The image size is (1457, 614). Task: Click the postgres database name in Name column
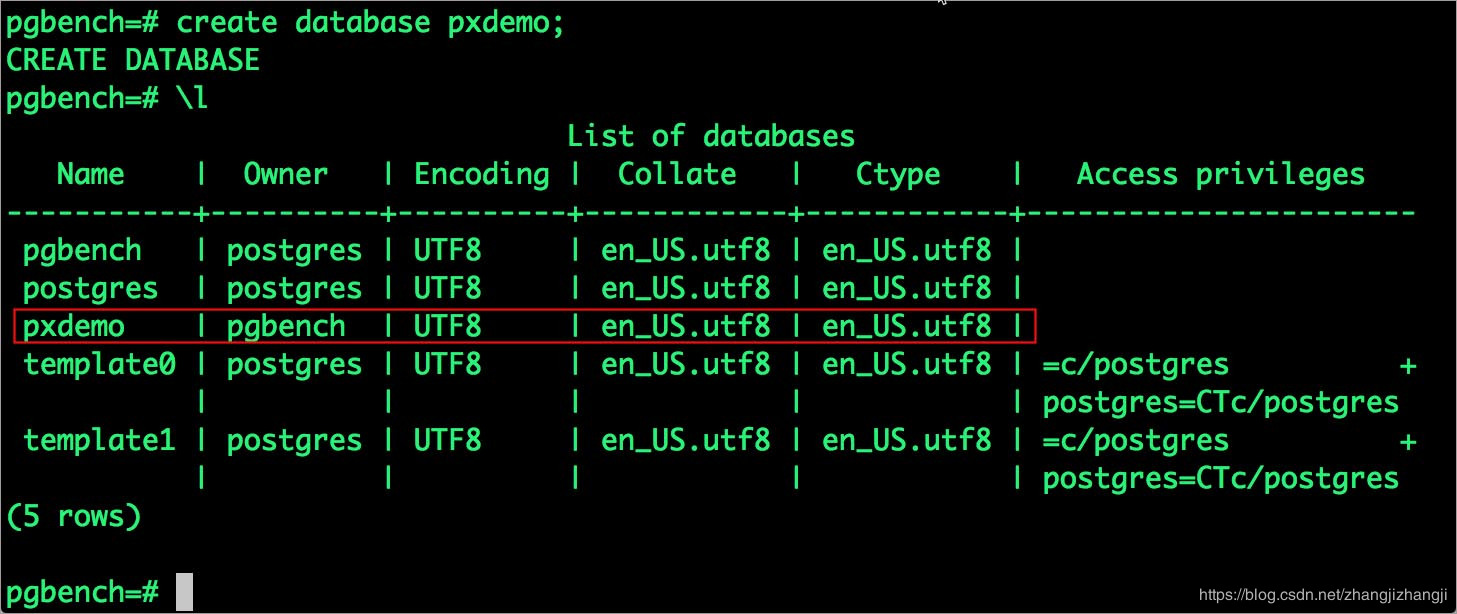point(91,289)
